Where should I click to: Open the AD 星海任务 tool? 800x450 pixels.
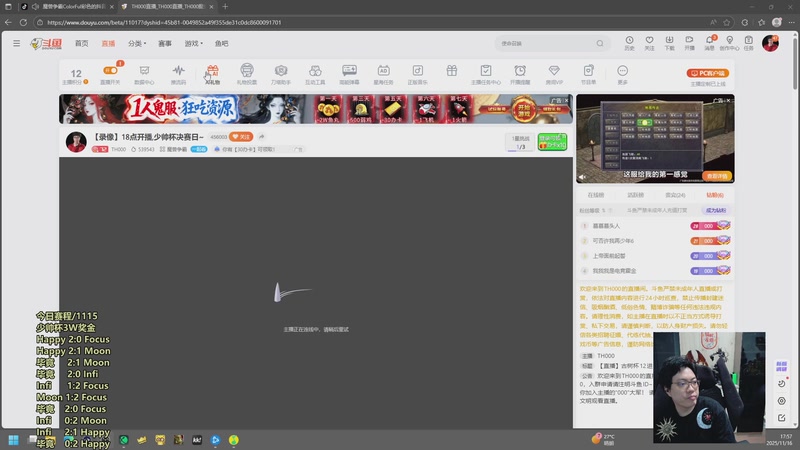(x=384, y=74)
